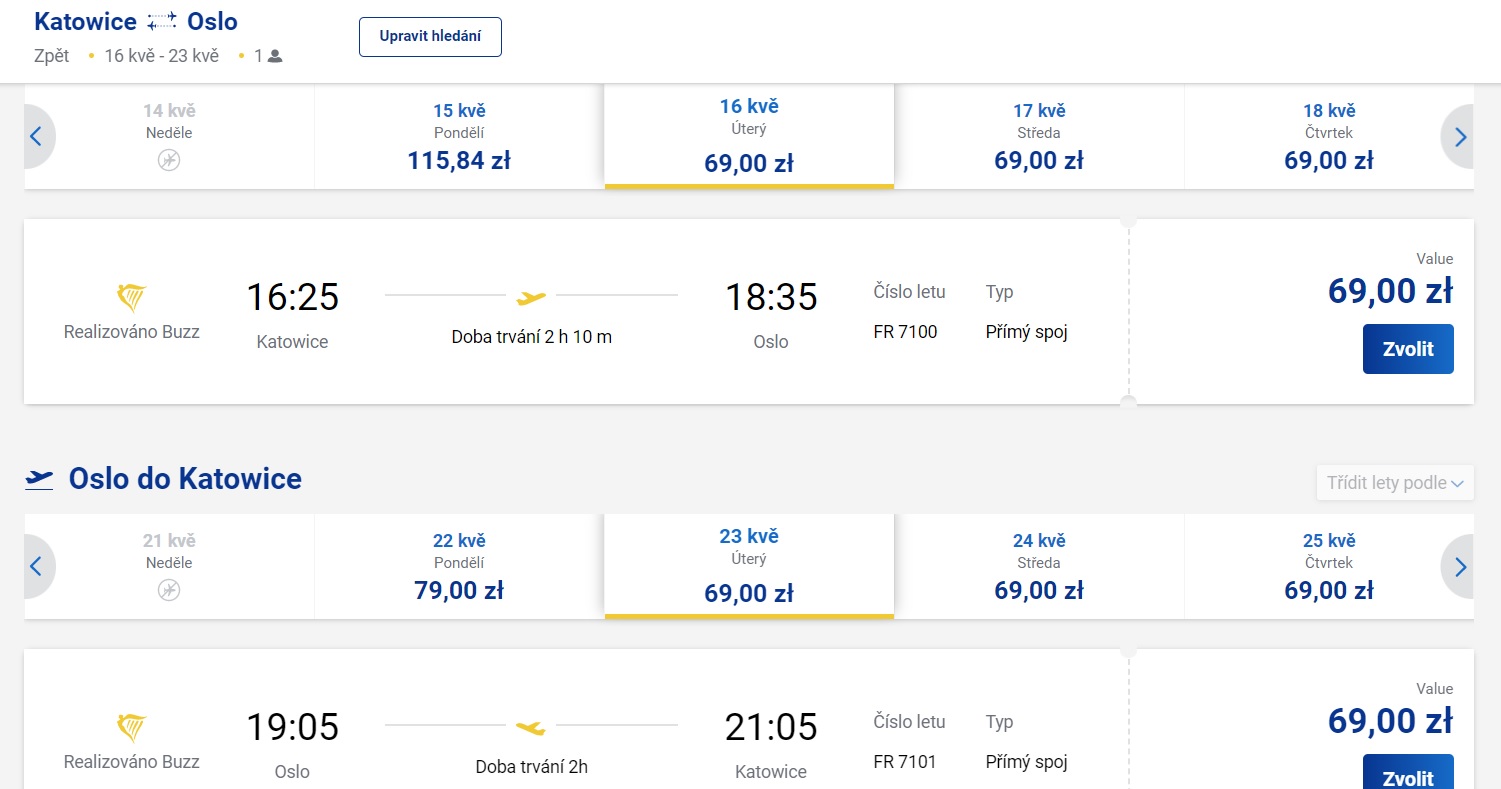The image size is (1501, 789).
Task: Show later outbound dates with right arrow
Action: coord(1460,137)
